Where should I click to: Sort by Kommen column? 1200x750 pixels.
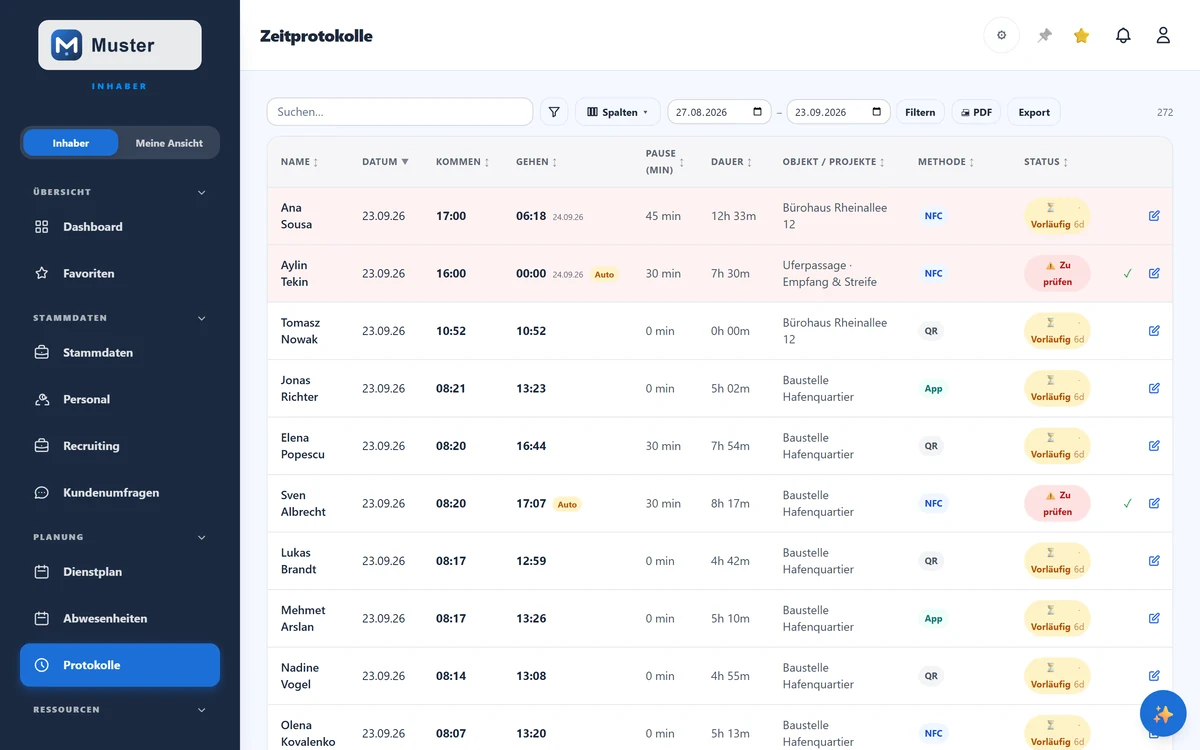tap(461, 162)
